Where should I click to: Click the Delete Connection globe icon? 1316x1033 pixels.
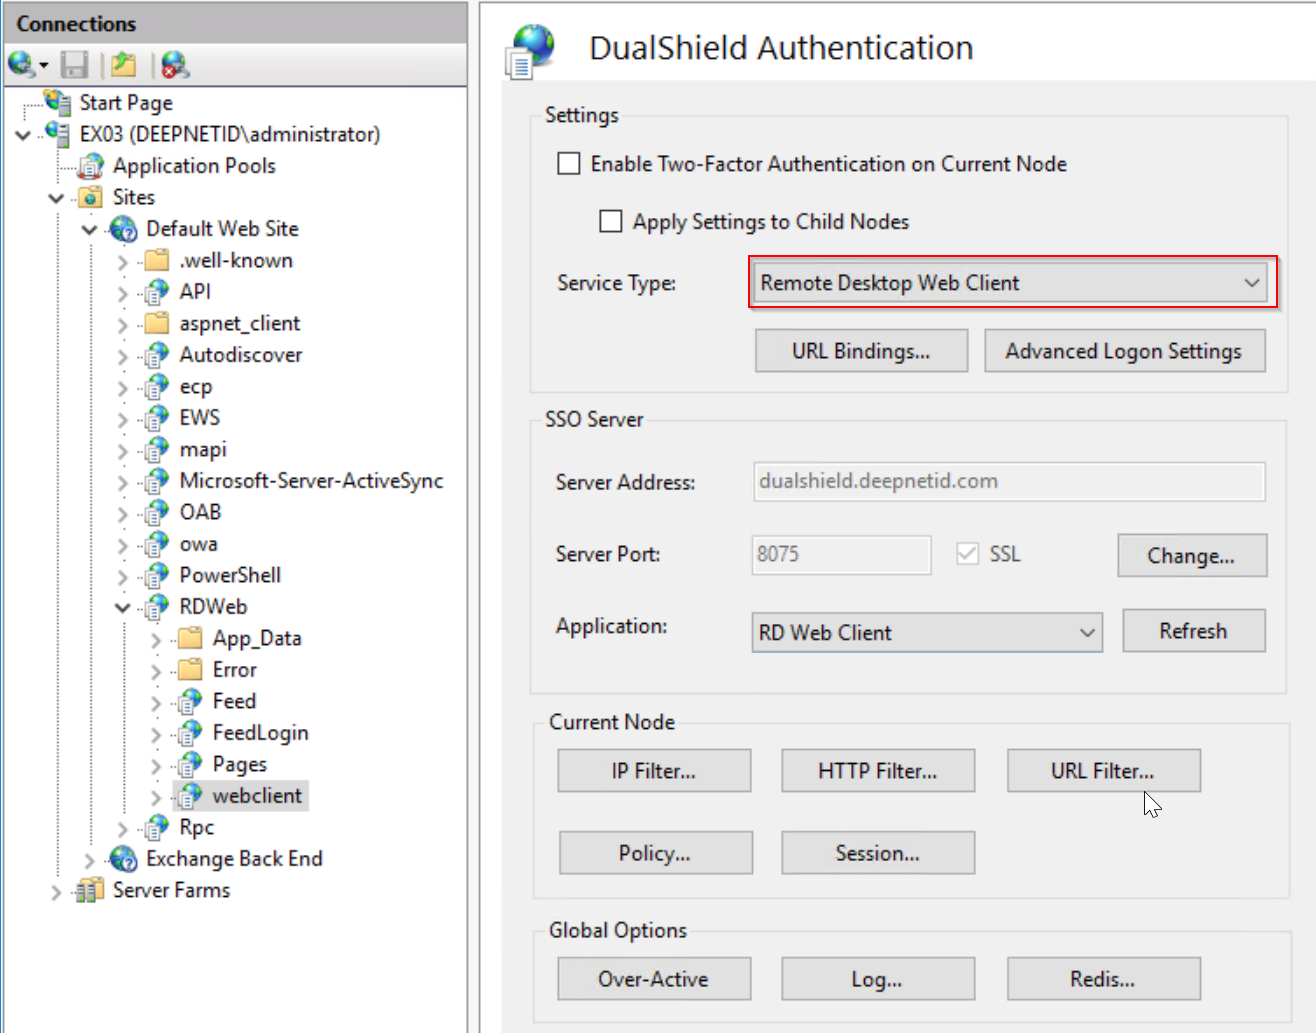[175, 65]
